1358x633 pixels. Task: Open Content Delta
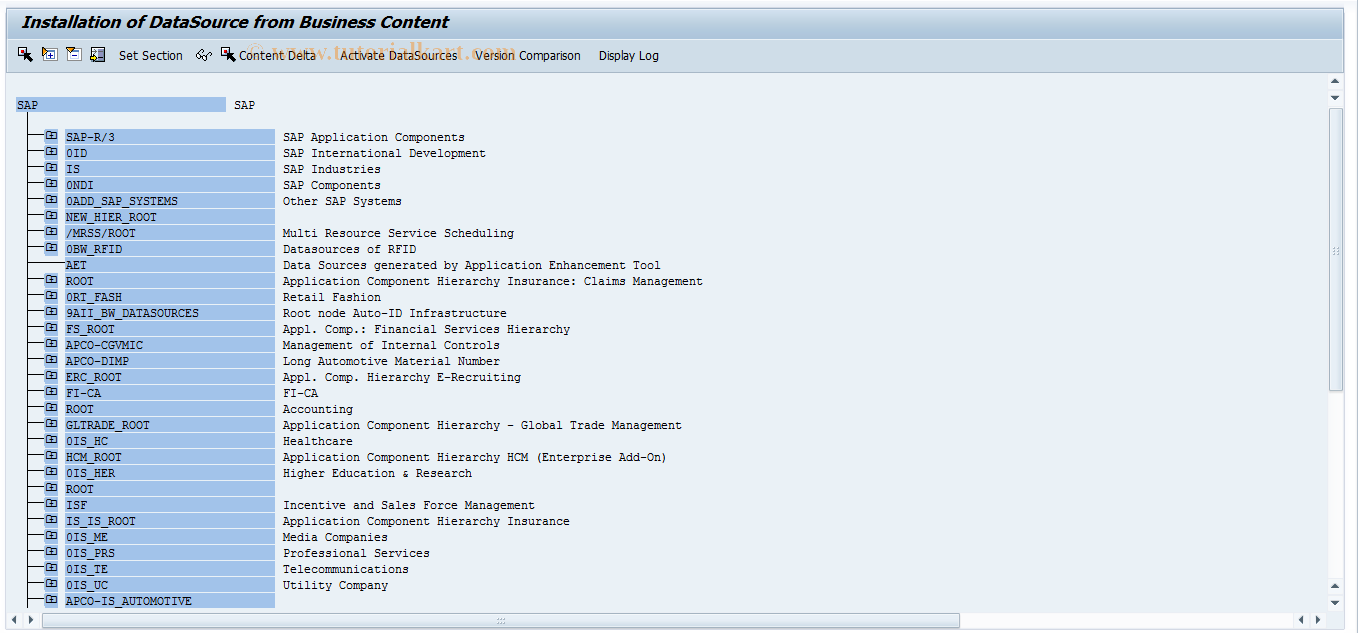(x=268, y=55)
